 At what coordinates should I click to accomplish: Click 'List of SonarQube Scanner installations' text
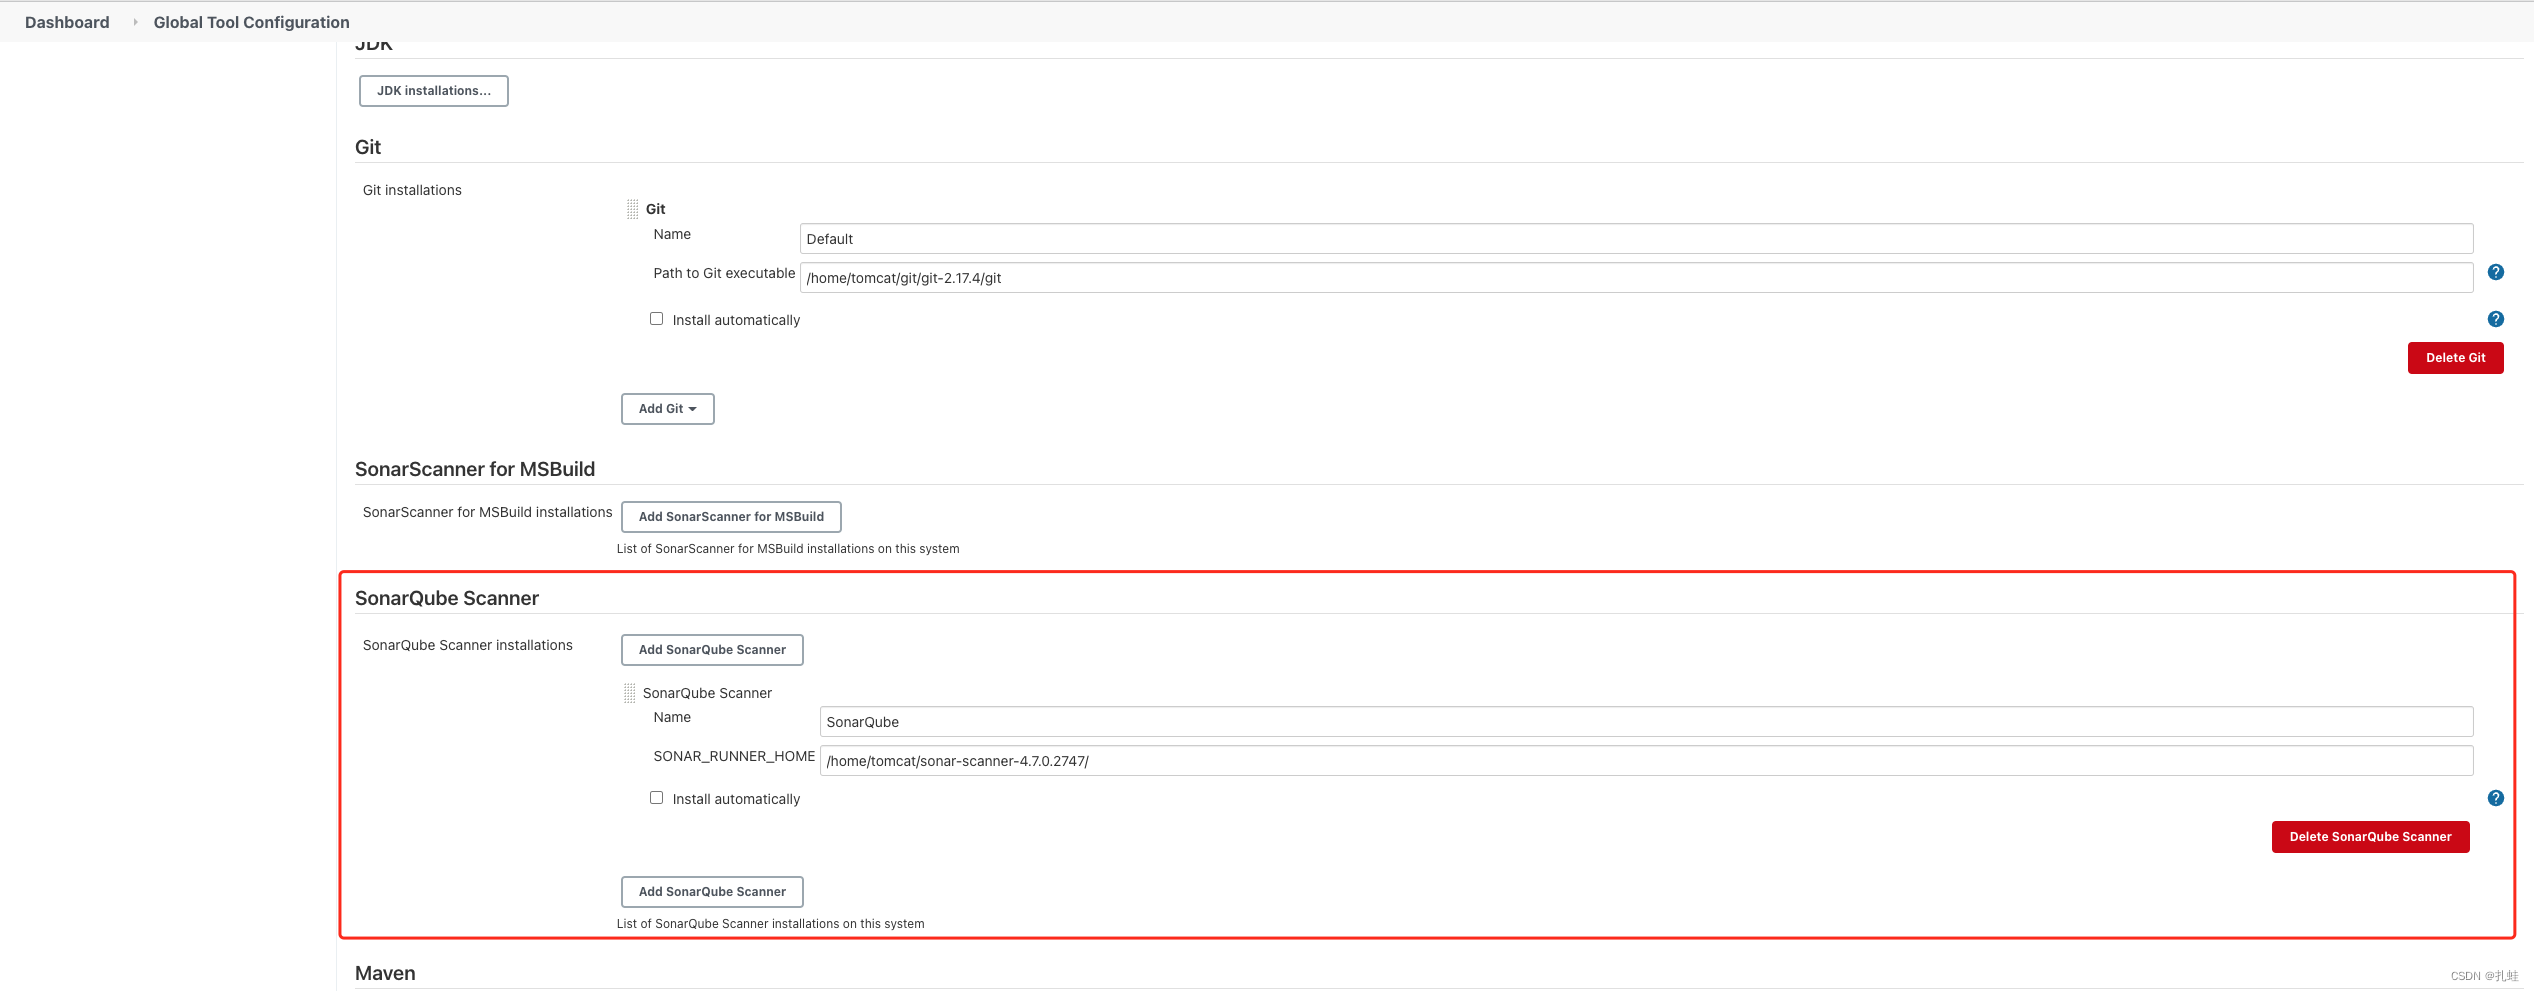tap(770, 924)
